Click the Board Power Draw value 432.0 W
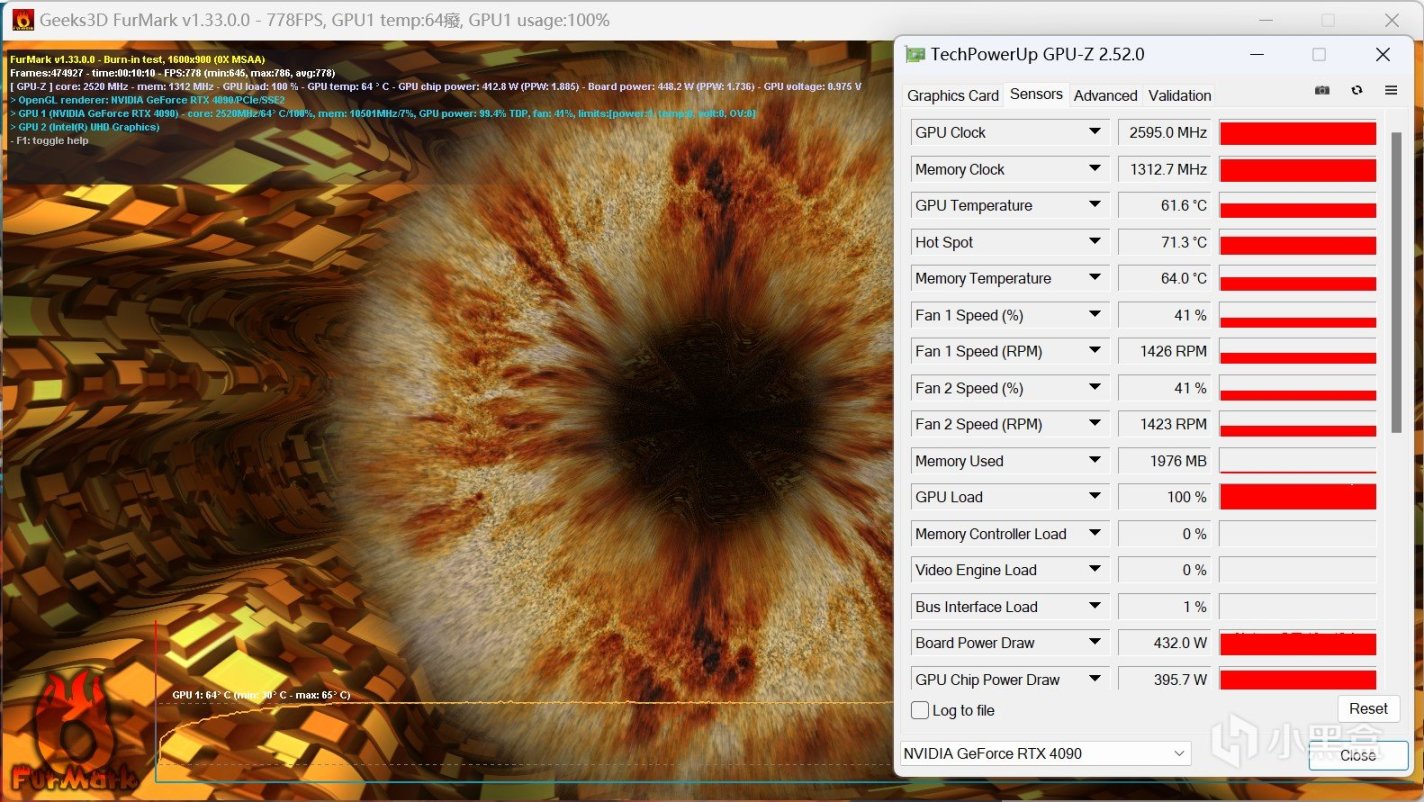Screen dimensions: 1424x802 [x=1163, y=643]
